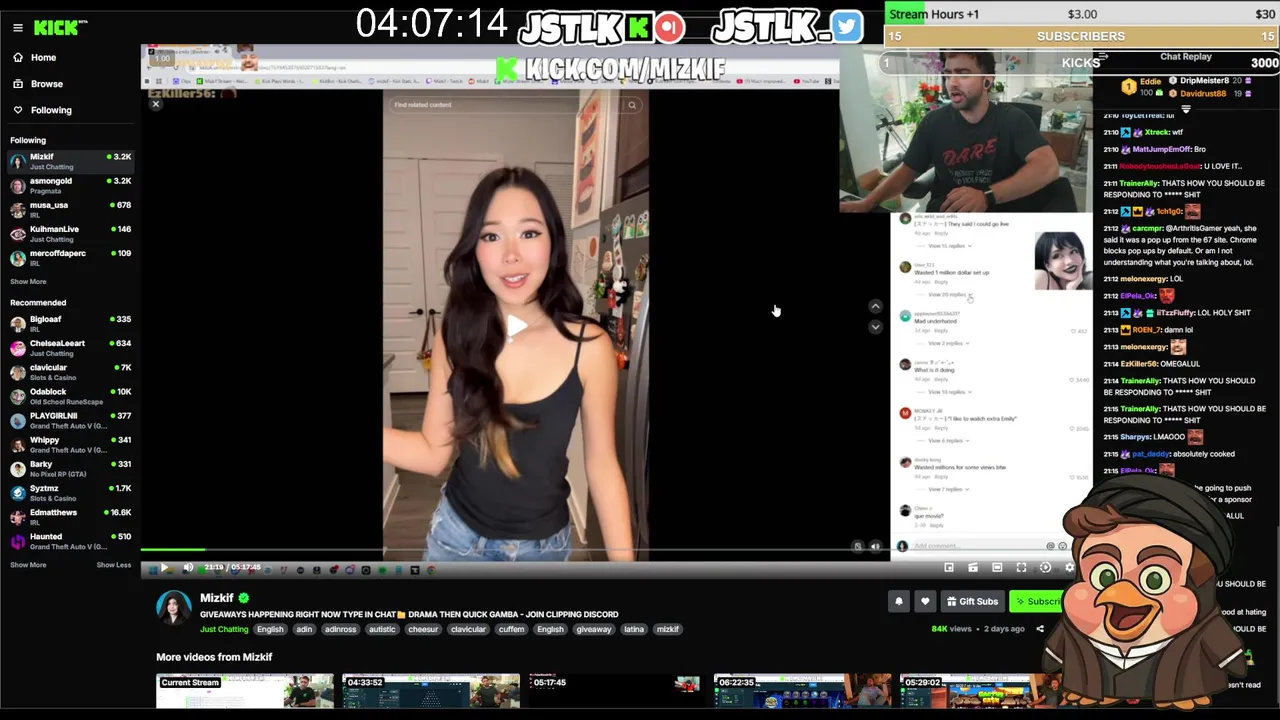This screenshot has height=720, width=1280.
Task: Open Syztmz recommended channel
Action: click(x=70, y=492)
